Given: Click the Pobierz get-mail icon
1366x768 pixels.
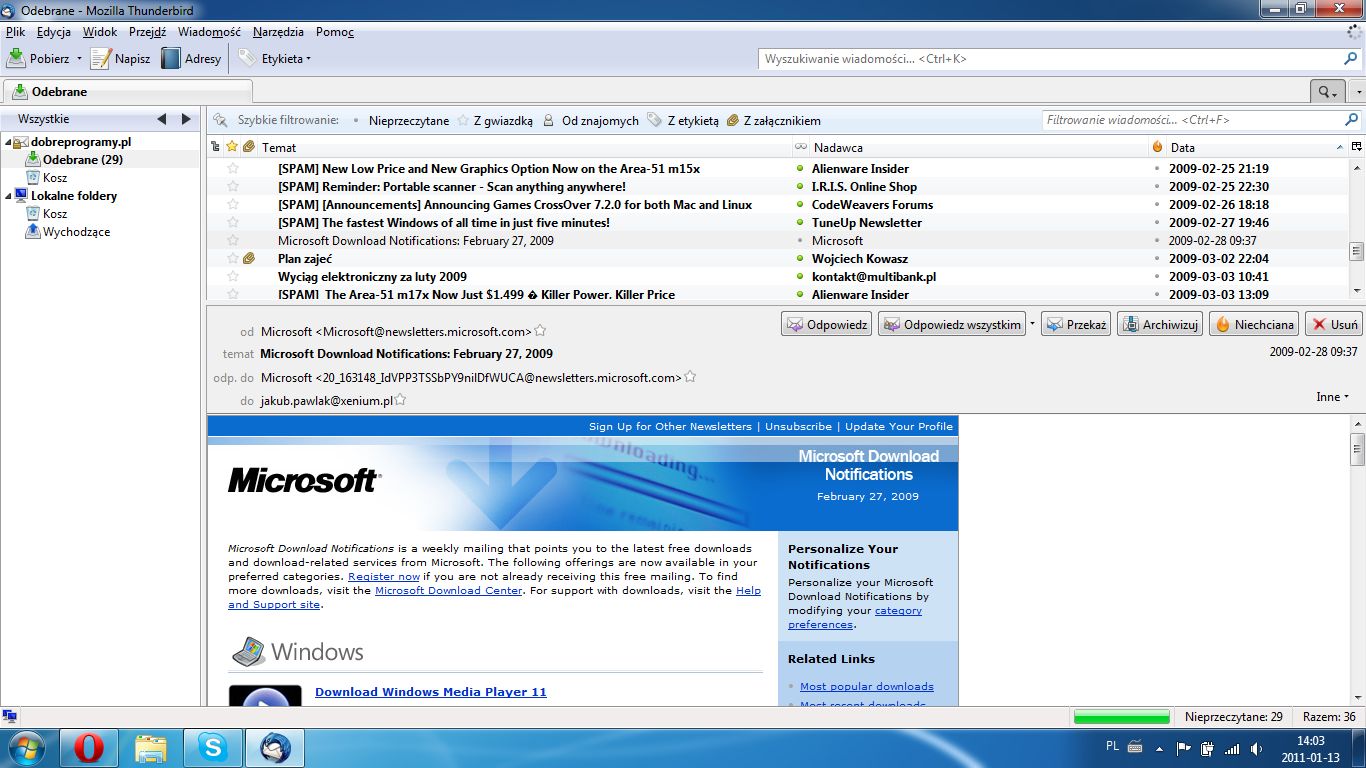Looking at the screenshot, I should point(16,58).
